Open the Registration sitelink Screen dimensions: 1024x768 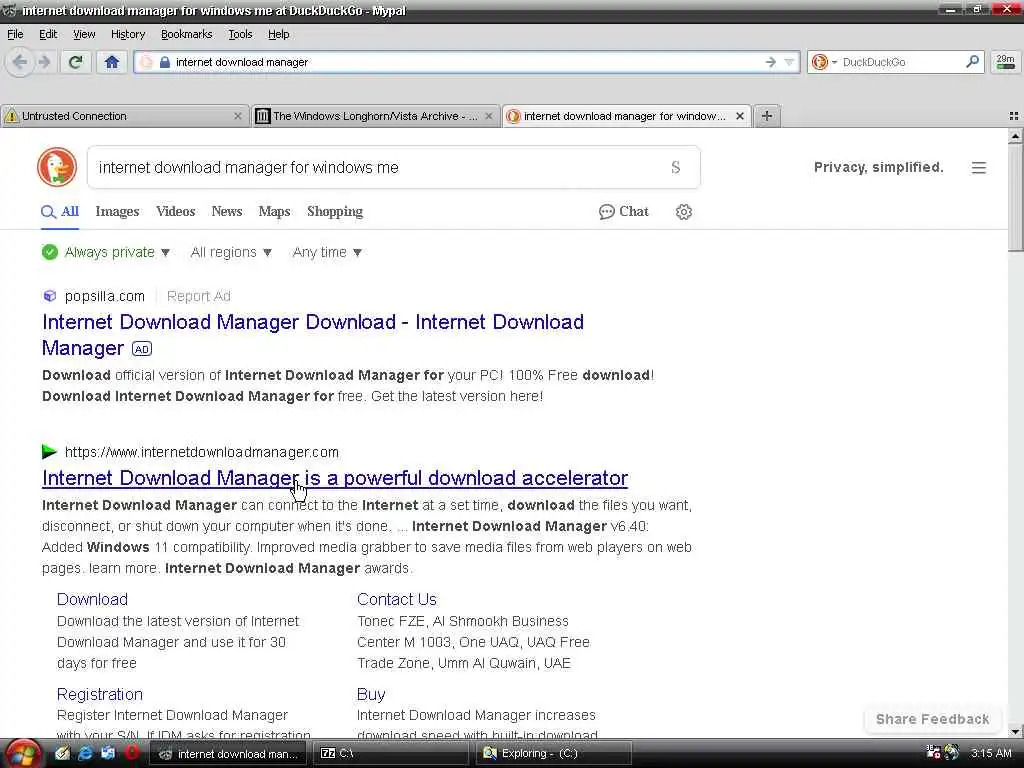[x=99, y=694]
